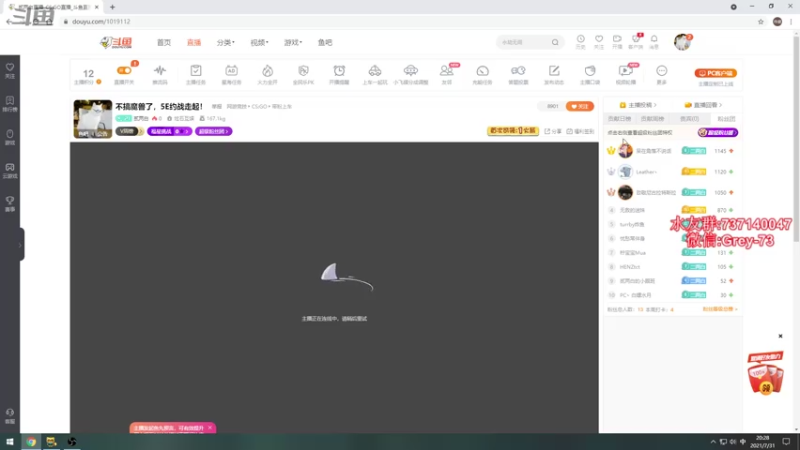Open the Windows Start button
This screenshot has width=800, height=450.
(x=10, y=442)
